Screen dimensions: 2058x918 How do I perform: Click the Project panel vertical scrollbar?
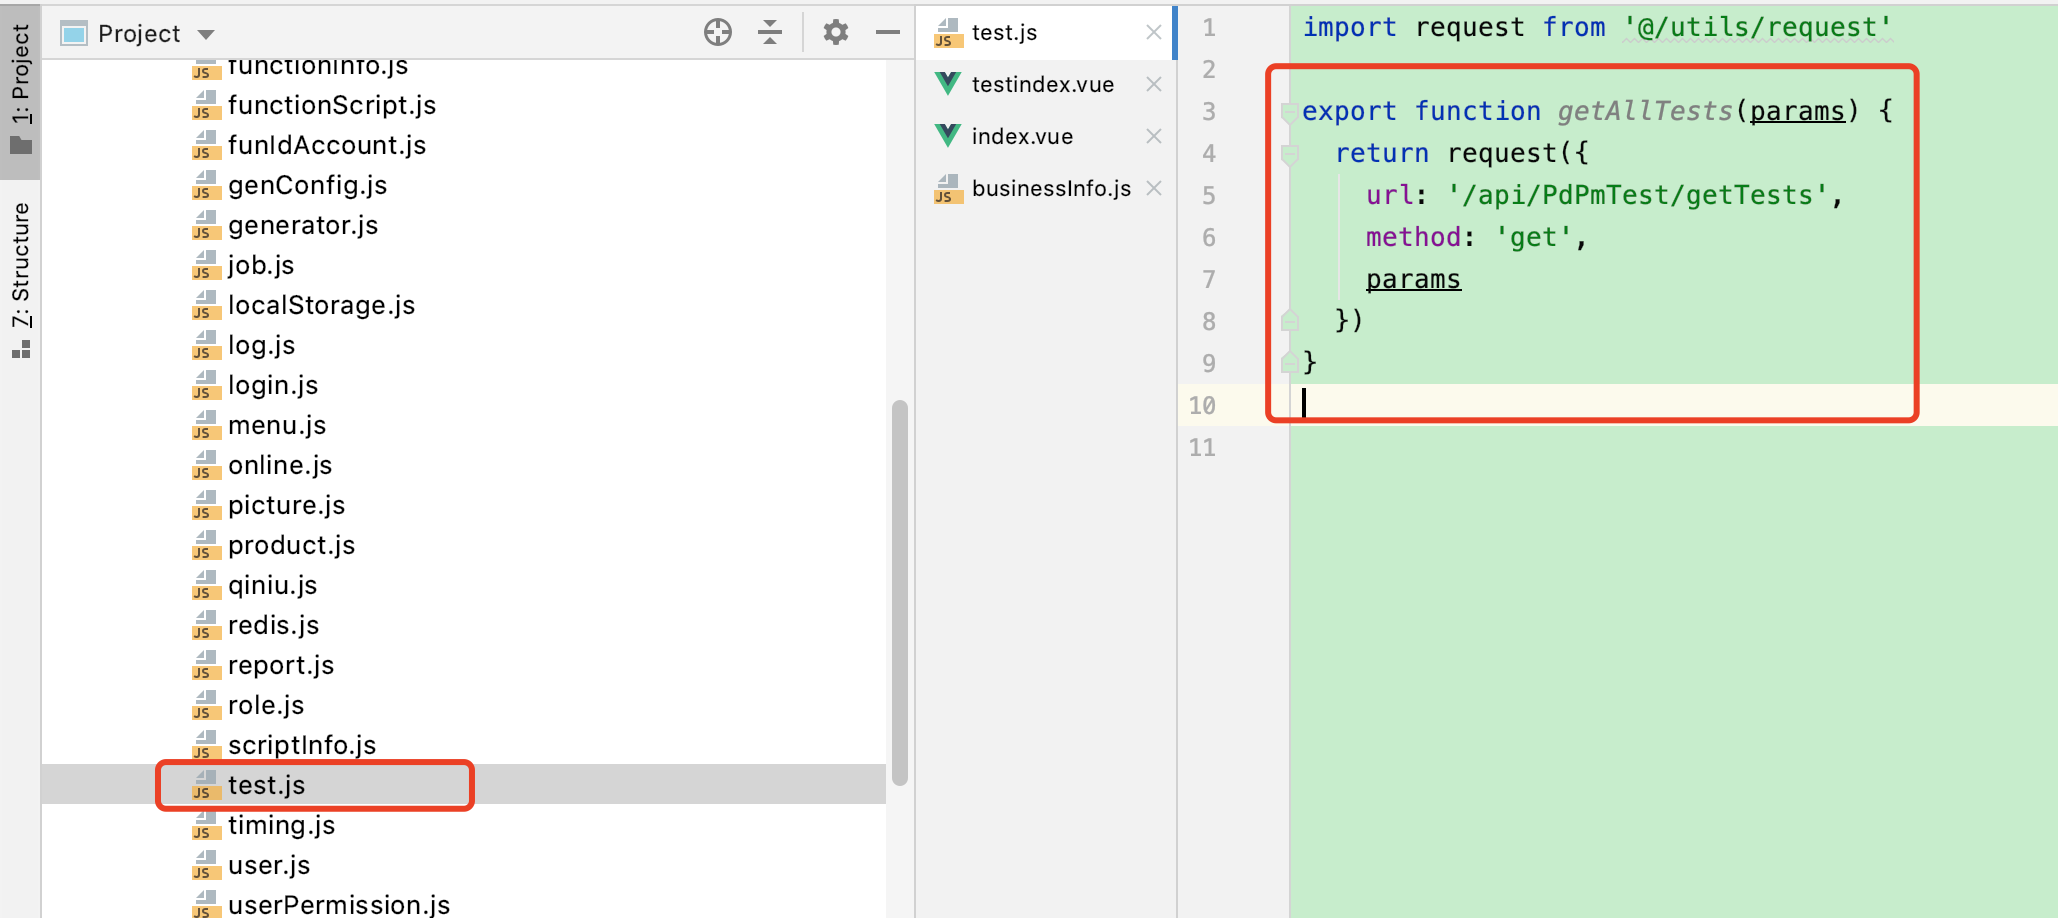tap(900, 592)
